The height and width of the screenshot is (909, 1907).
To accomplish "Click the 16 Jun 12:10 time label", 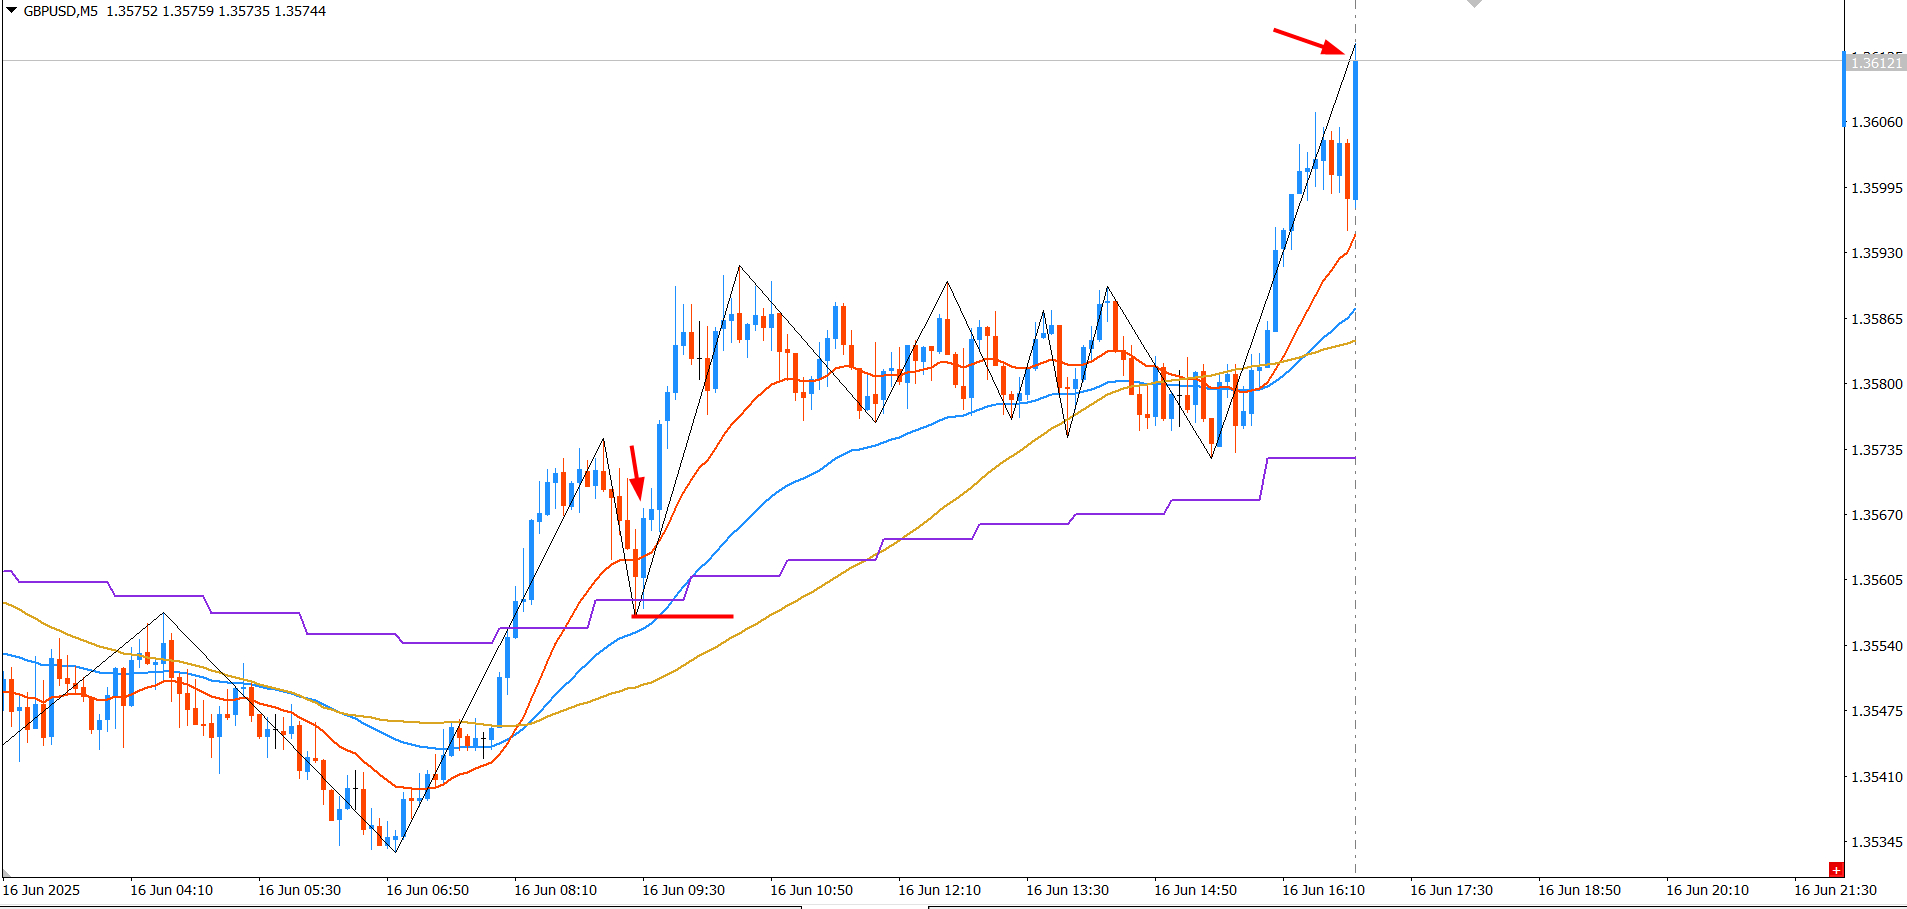I will coord(939,890).
